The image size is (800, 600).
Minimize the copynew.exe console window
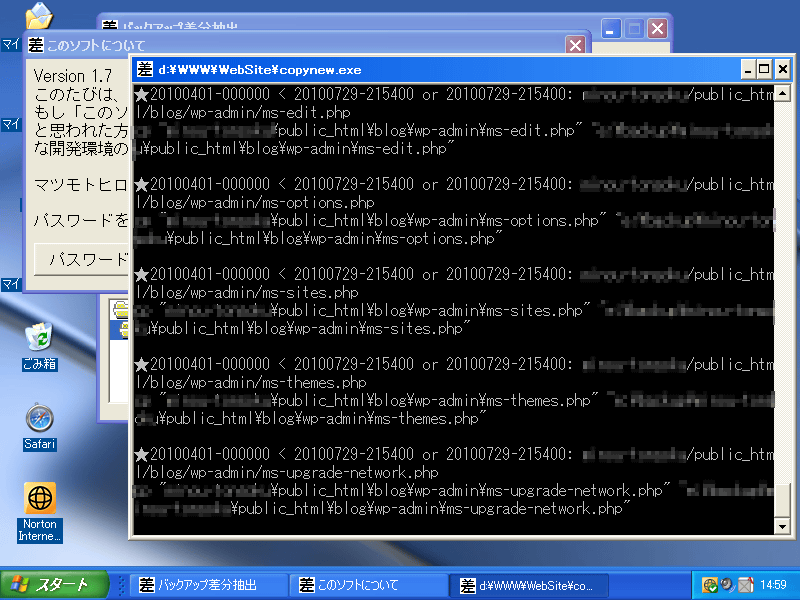tap(747, 69)
